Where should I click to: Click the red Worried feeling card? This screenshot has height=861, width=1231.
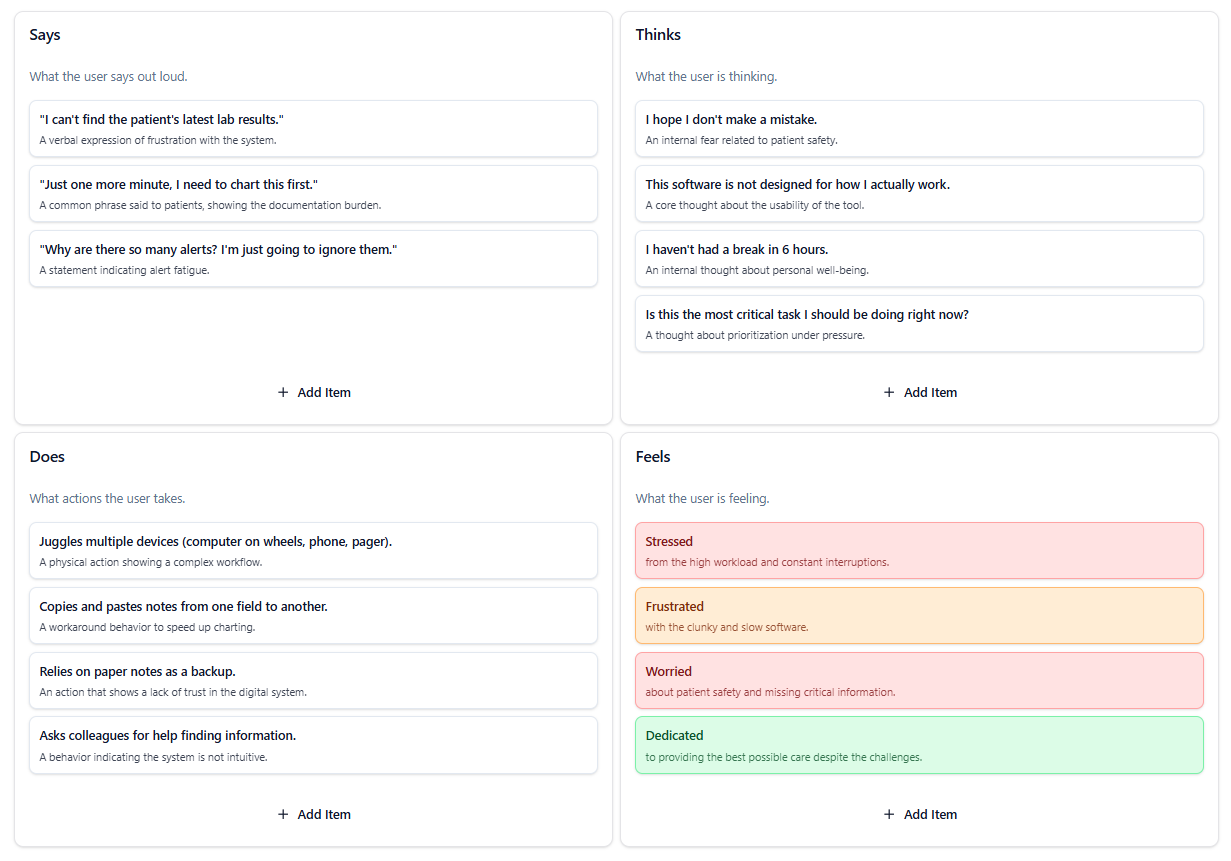[919, 681]
